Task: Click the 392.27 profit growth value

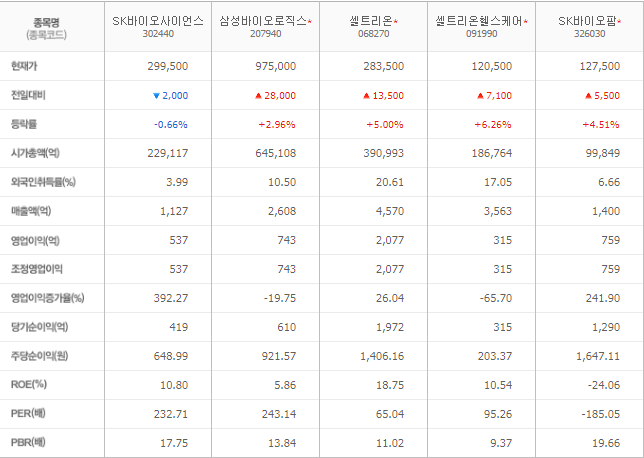Action: [x=171, y=298]
